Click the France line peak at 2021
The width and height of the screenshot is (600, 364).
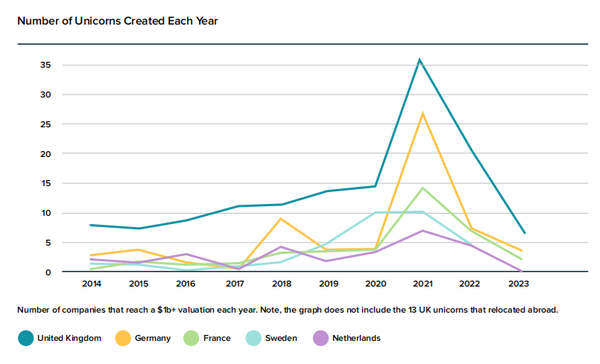click(x=422, y=188)
